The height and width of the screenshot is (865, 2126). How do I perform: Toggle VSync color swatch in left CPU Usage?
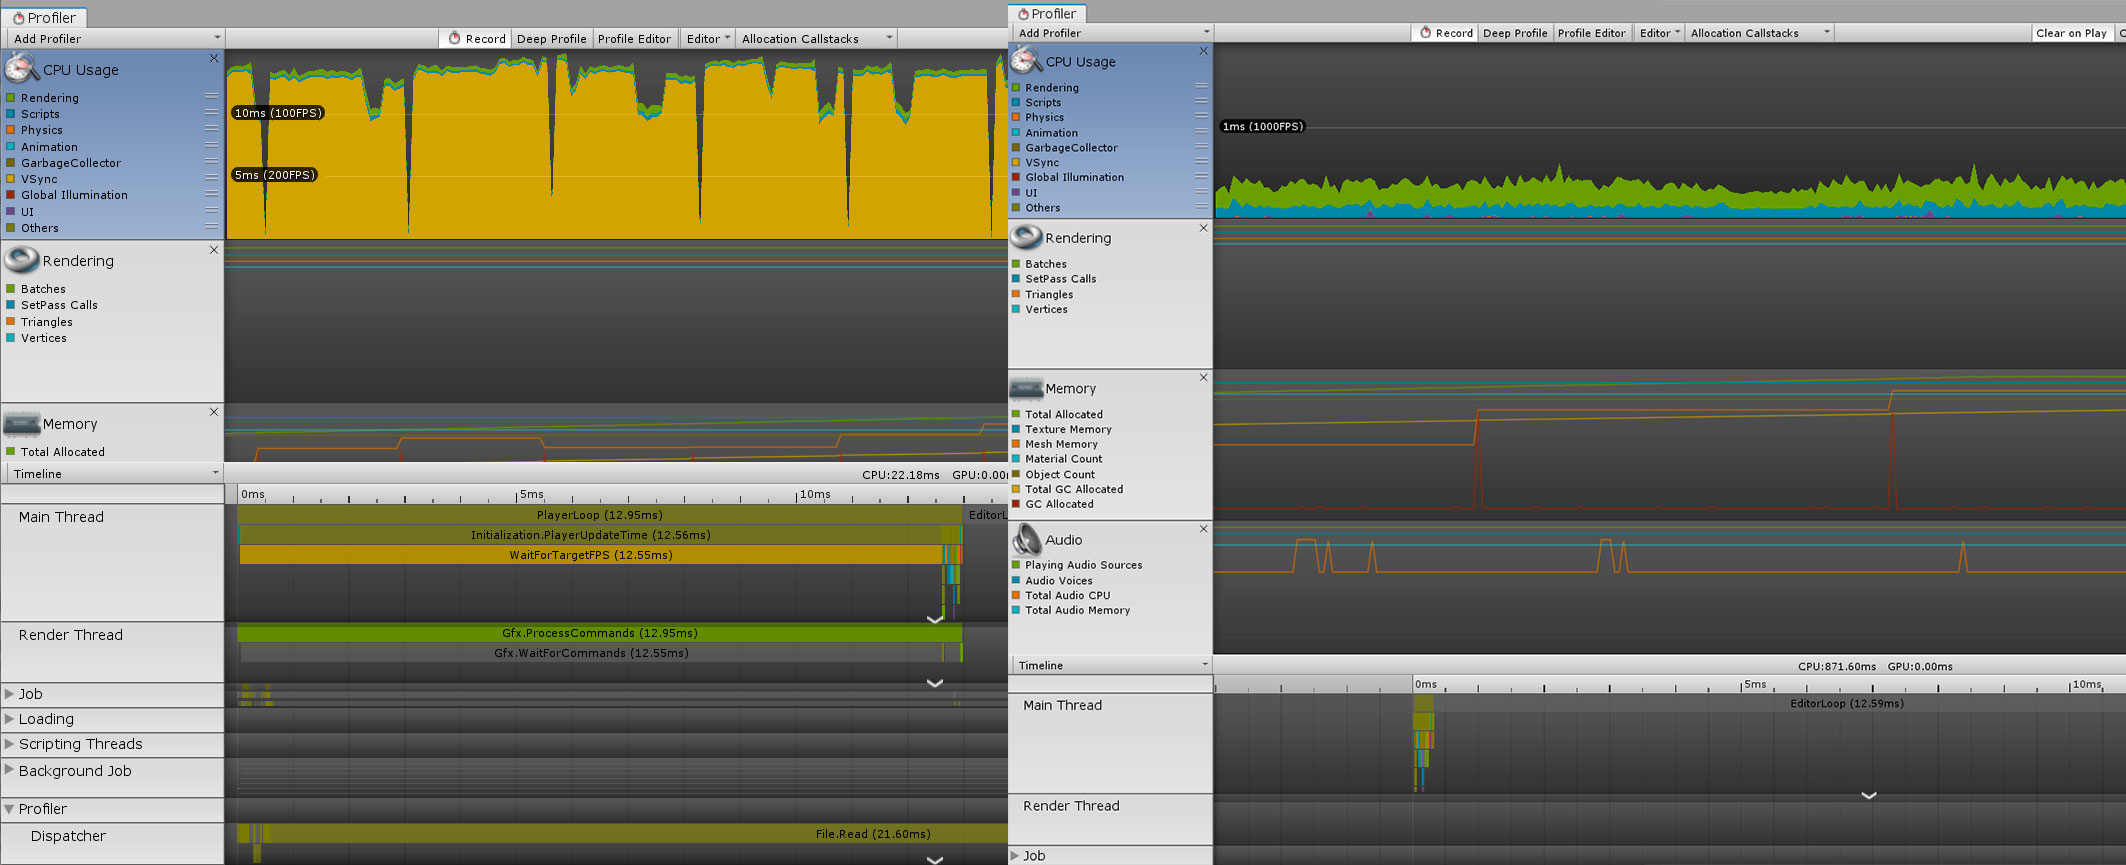point(11,179)
